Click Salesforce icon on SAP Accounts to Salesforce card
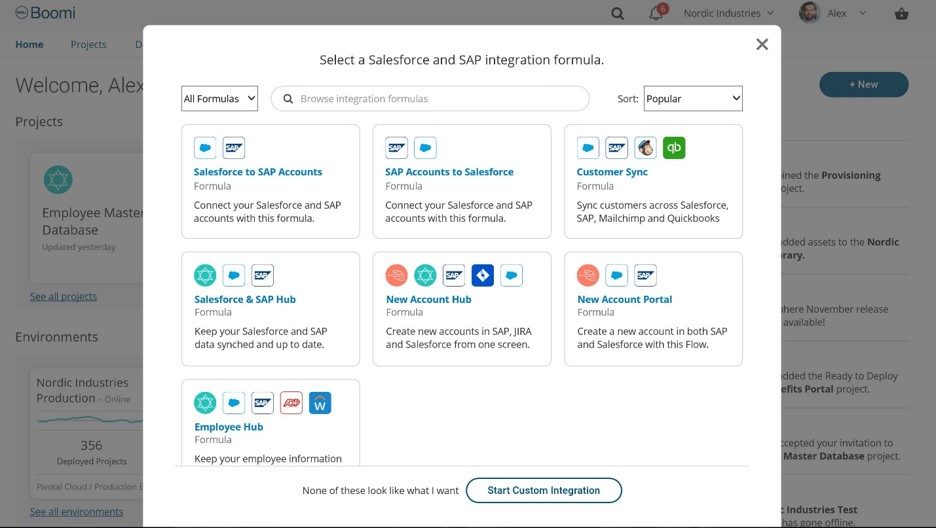 point(425,148)
